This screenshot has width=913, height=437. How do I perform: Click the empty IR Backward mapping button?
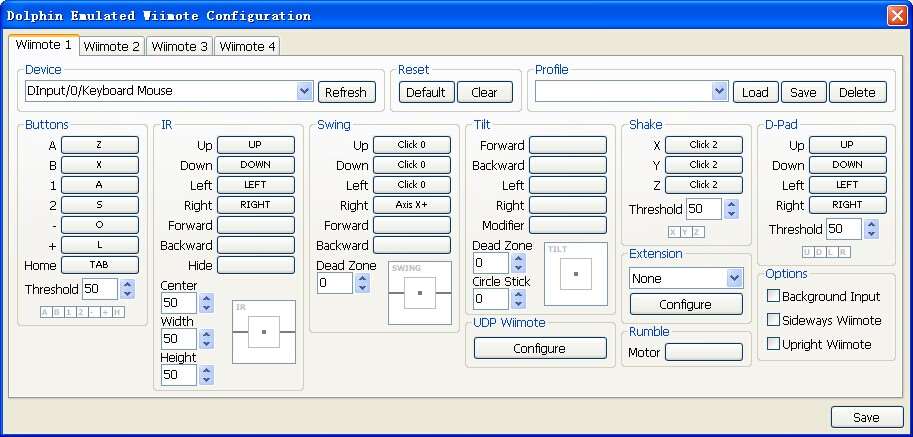coord(256,245)
